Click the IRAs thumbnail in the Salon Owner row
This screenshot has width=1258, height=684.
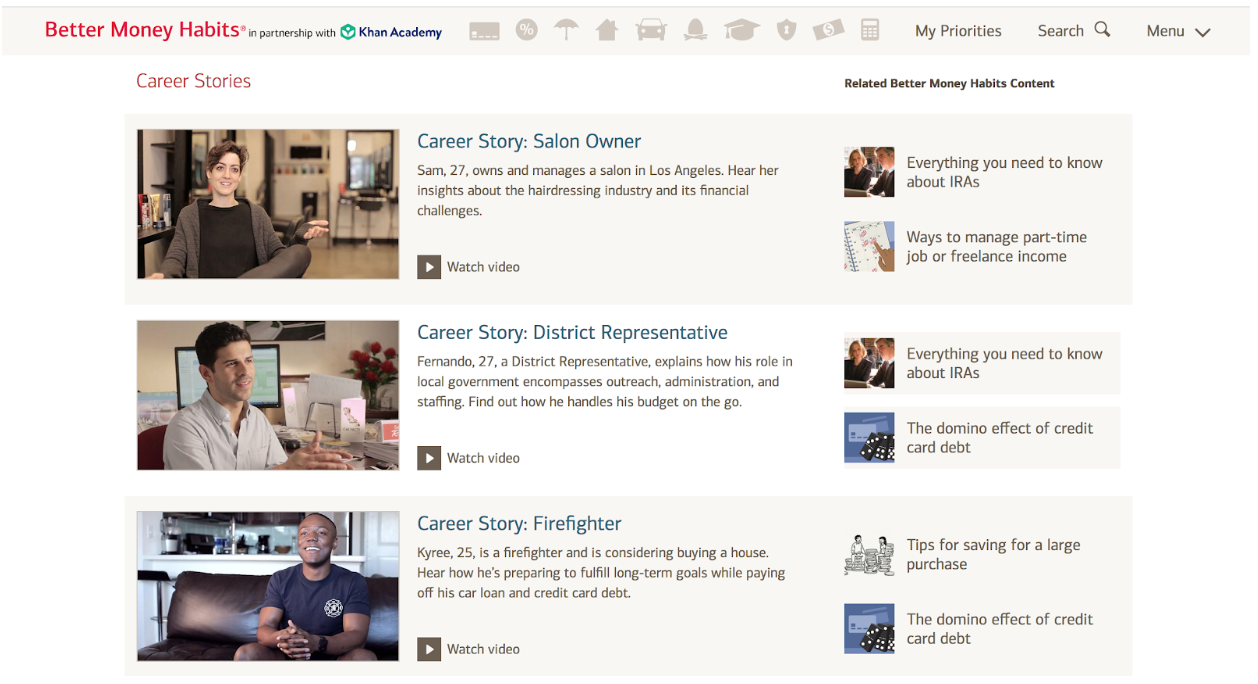tap(869, 172)
